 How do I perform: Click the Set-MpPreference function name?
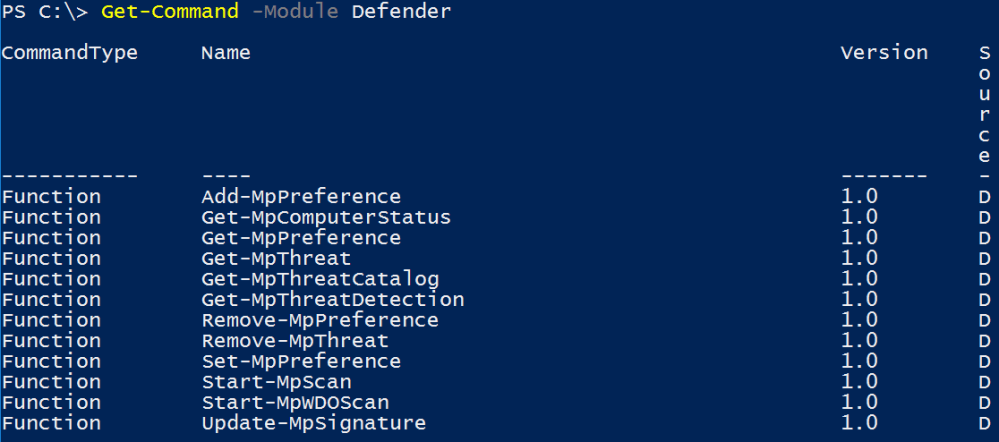click(301, 361)
